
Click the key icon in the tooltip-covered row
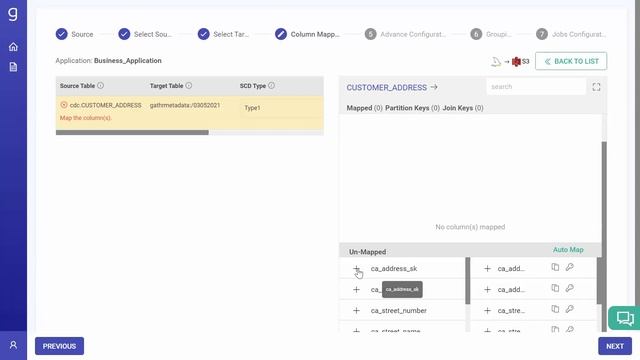click(x=570, y=288)
